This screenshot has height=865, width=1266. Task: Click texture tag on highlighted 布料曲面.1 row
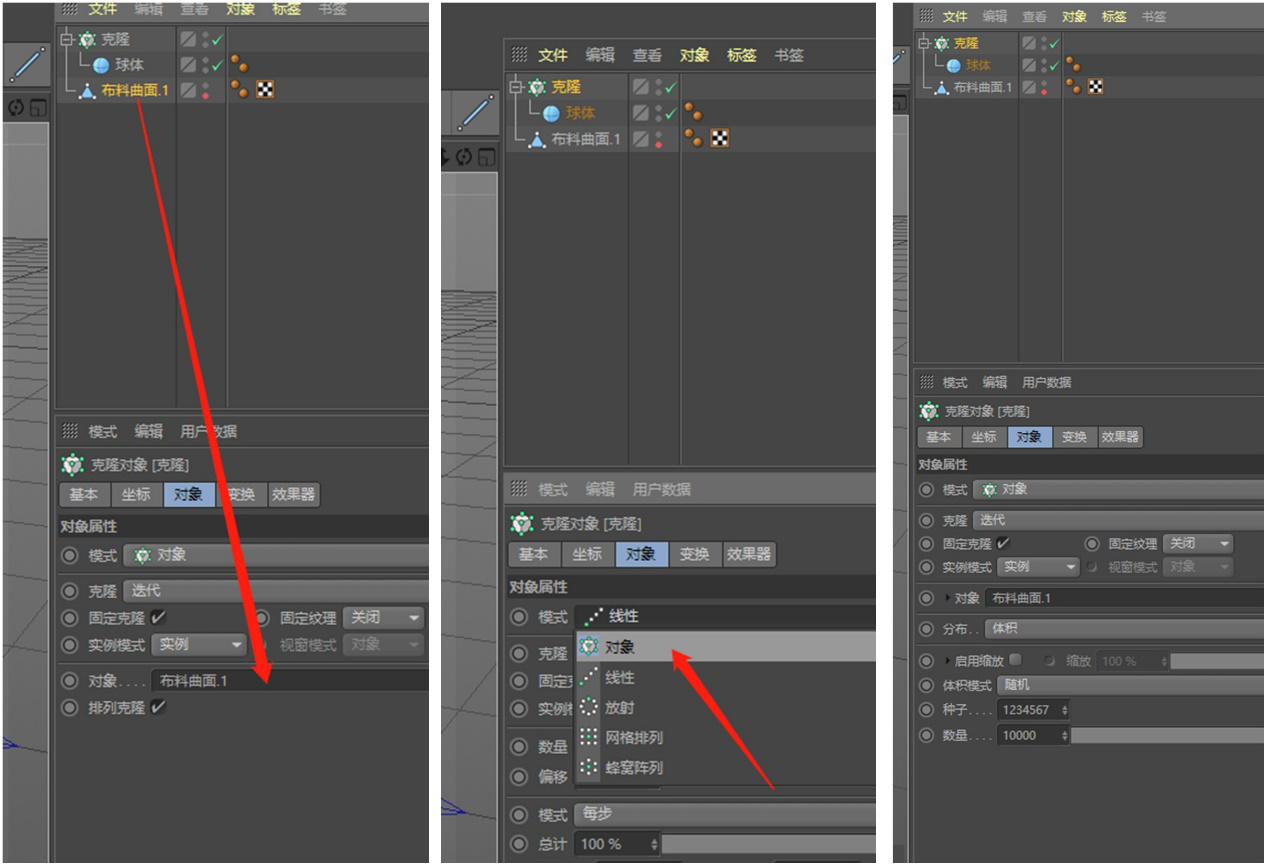pos(265,90)
